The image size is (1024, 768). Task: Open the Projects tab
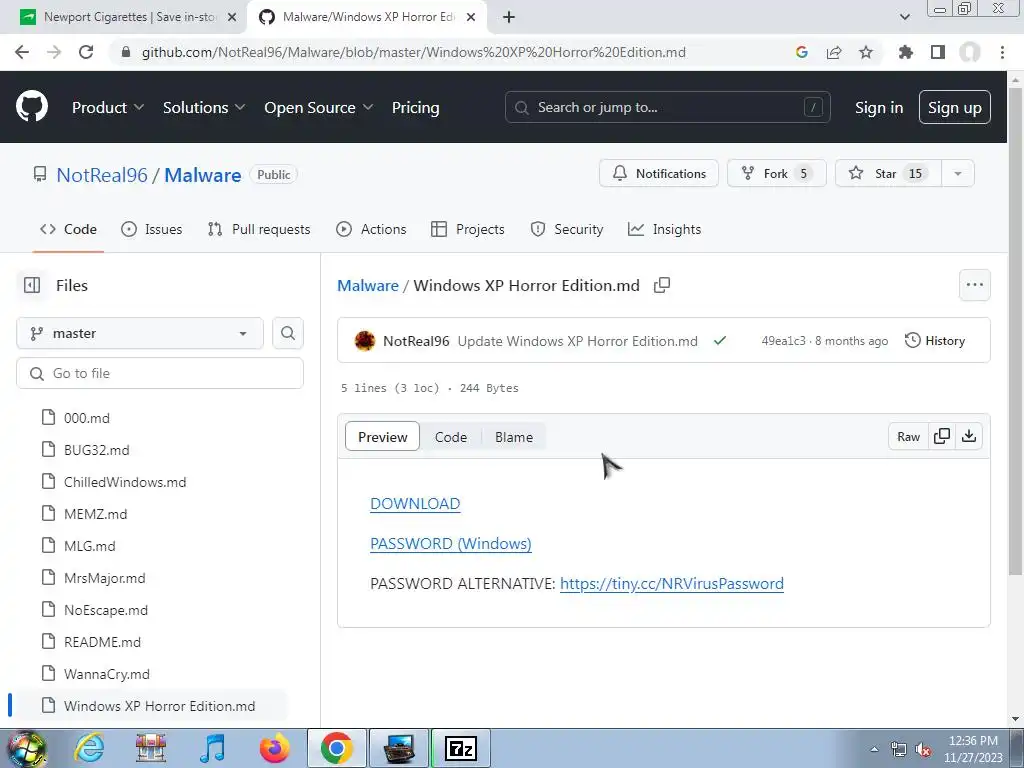tap(468, 229)
